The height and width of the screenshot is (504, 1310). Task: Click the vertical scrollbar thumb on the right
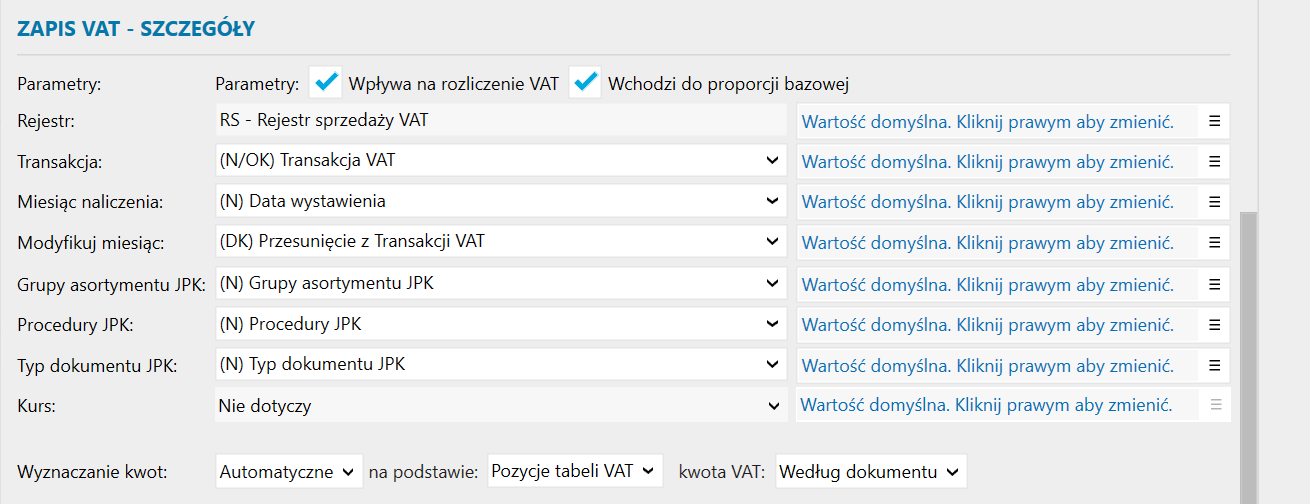tap(1248, 350)
